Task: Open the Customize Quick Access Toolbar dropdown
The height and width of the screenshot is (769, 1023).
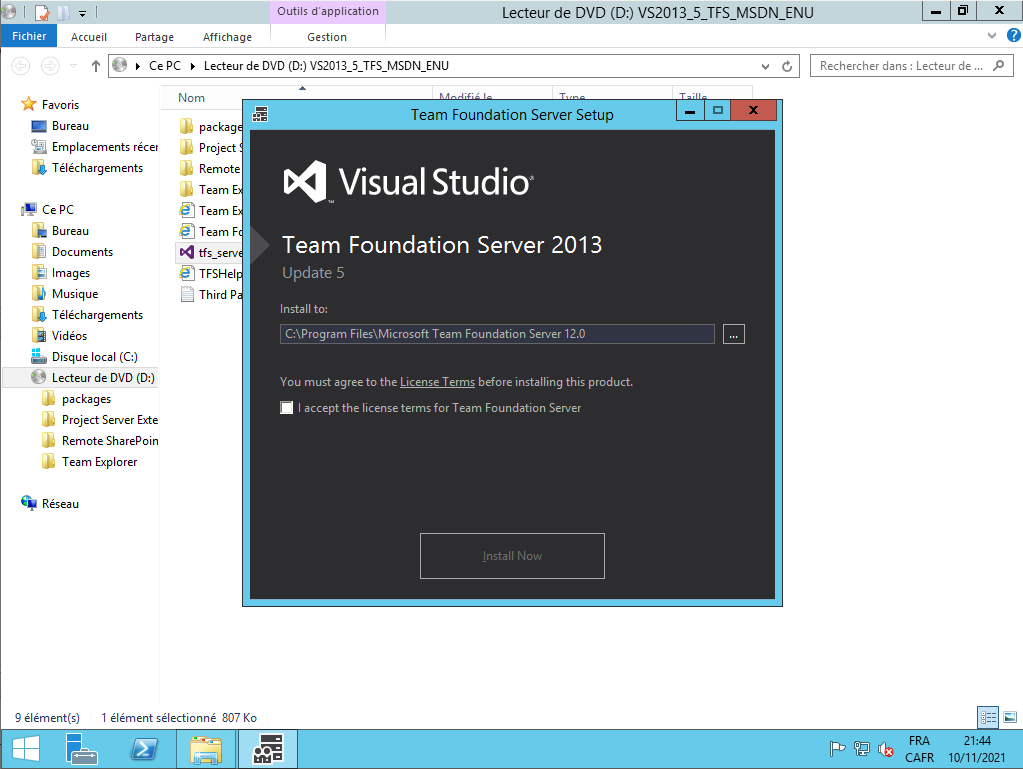Action: tap(81, 12)
